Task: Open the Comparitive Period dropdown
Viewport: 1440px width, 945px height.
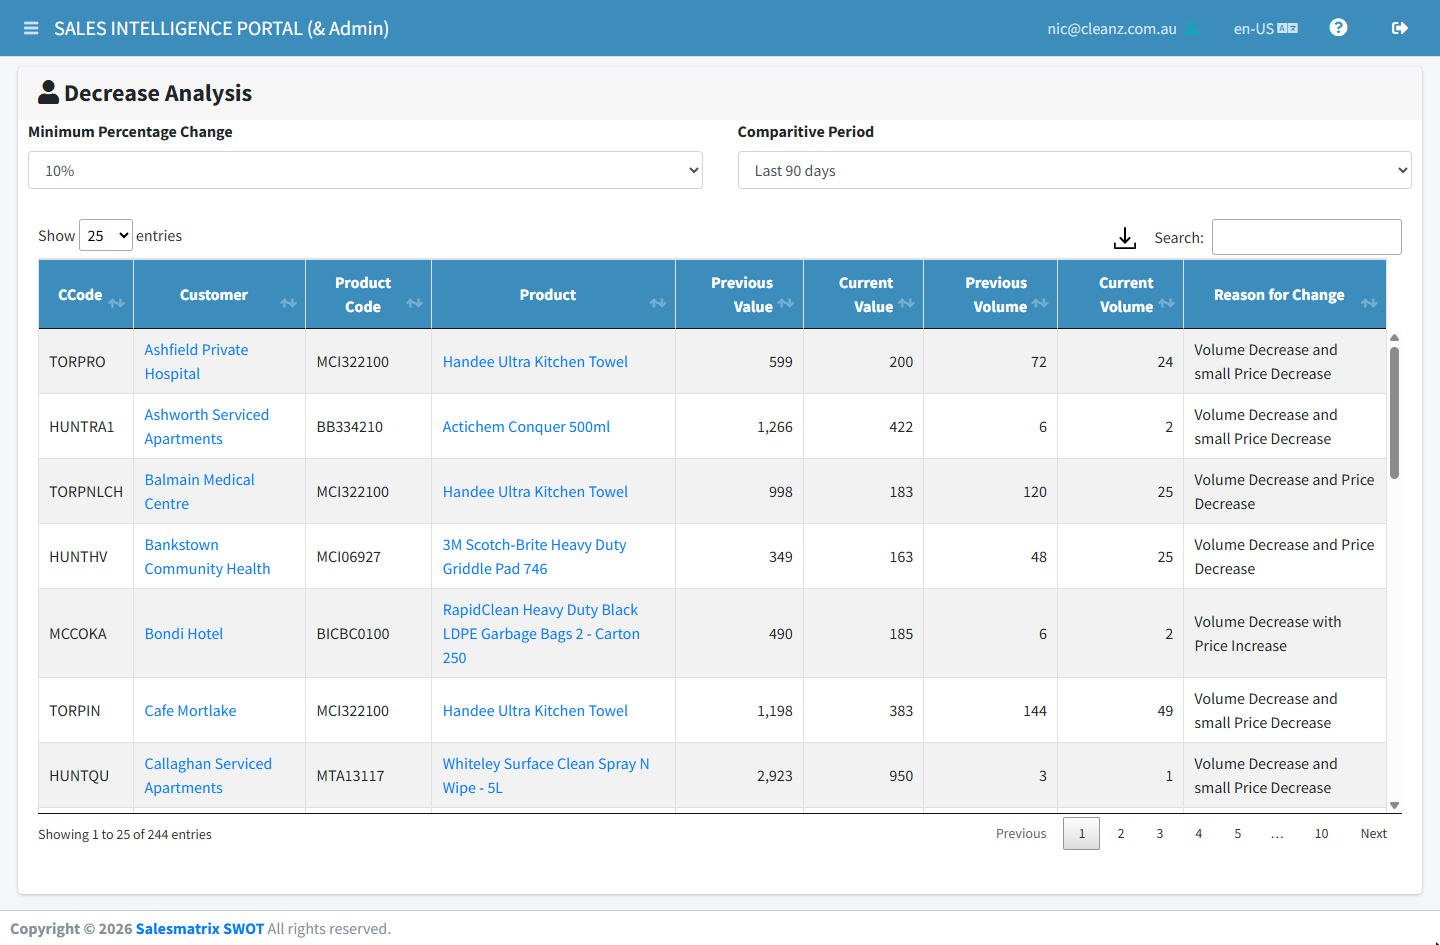Action: [x=1075, y=170]
